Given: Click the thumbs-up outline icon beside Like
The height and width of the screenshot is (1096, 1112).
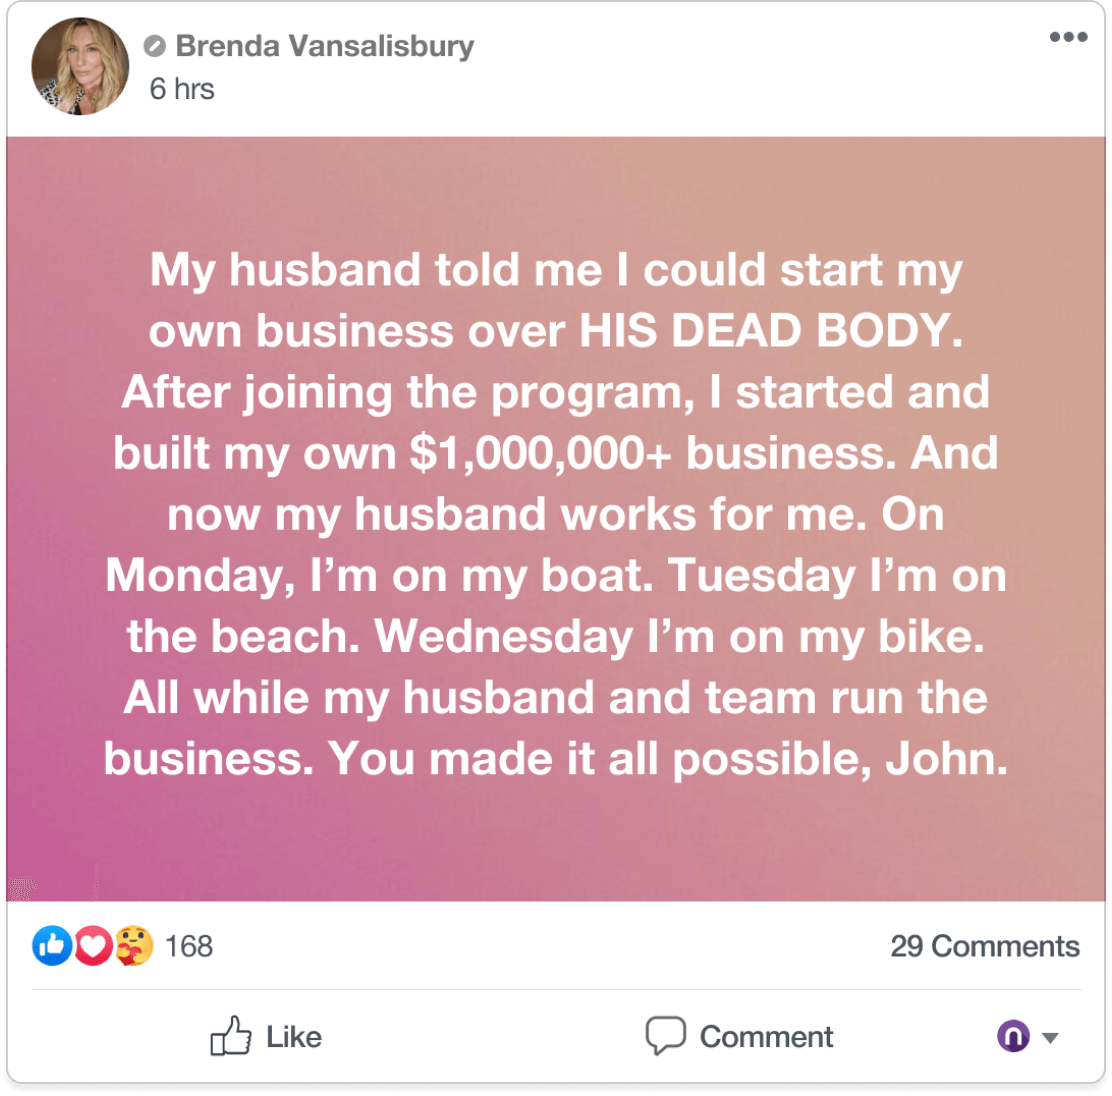Looking at the screenshot, I should (230, 1036).
